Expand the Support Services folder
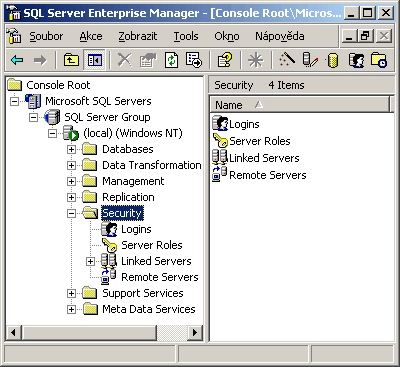This screenshot has width=400, height=367. click(x=71, y=293)
